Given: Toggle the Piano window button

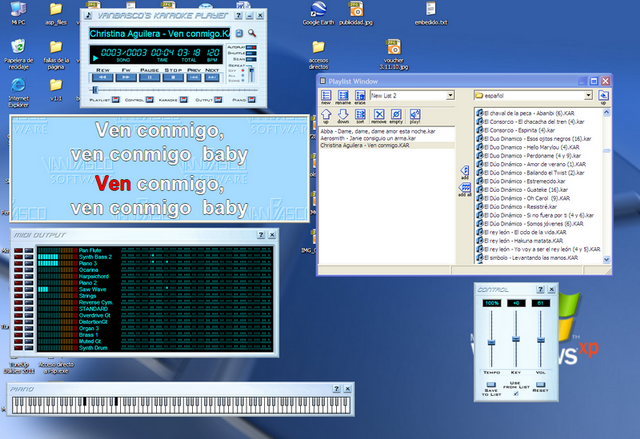Looking at the screenshot, I should [251, 100].
